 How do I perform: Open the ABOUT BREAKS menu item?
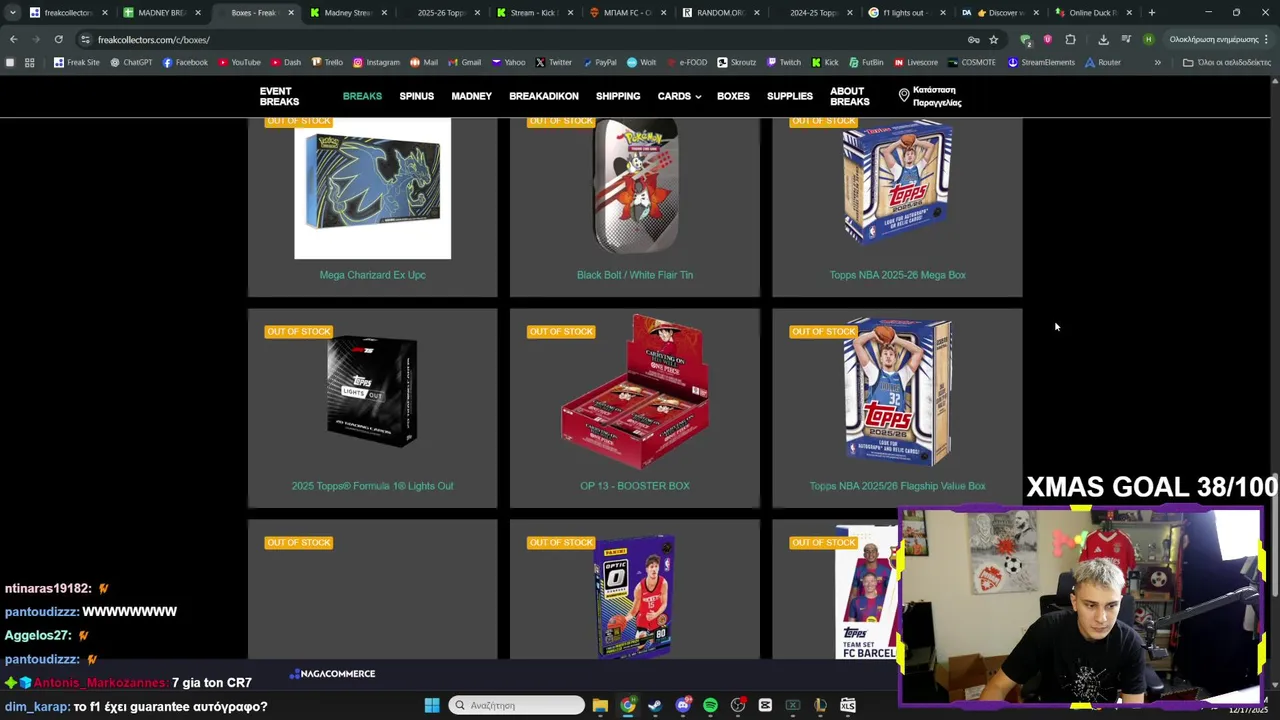[x=850, y=96]
